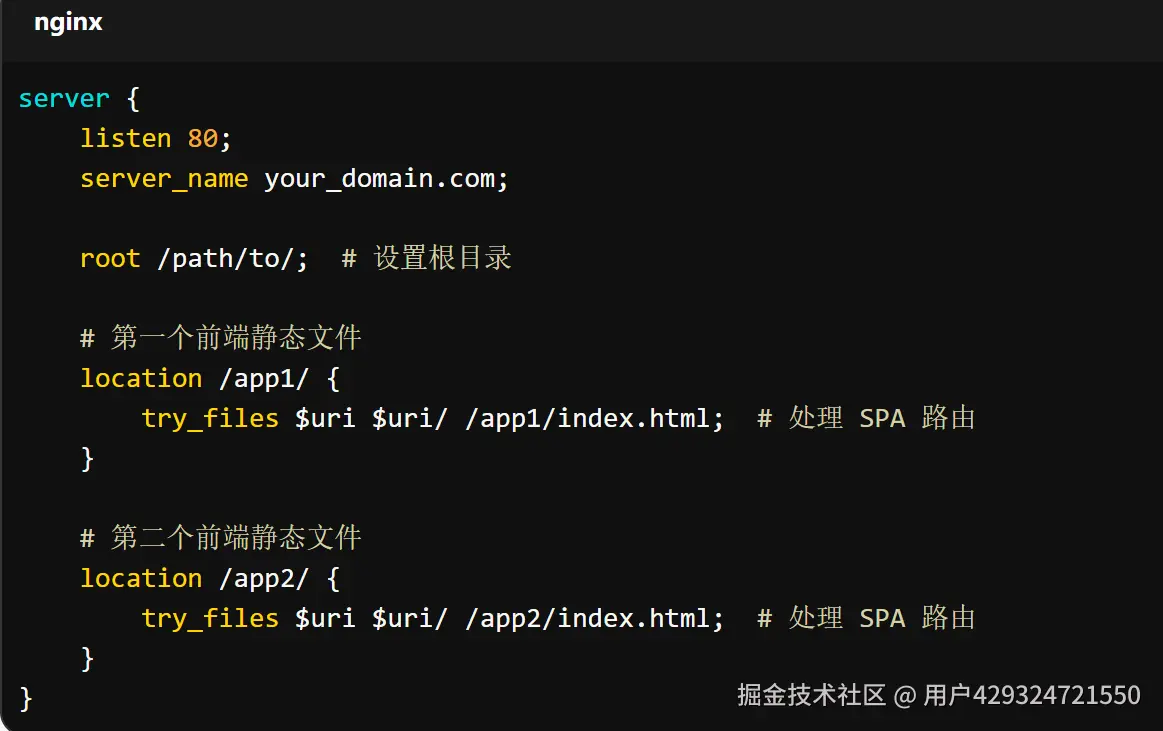The image size is (1163, 731).
Task: Click the your_domain.com value
Action: [386, 178]
